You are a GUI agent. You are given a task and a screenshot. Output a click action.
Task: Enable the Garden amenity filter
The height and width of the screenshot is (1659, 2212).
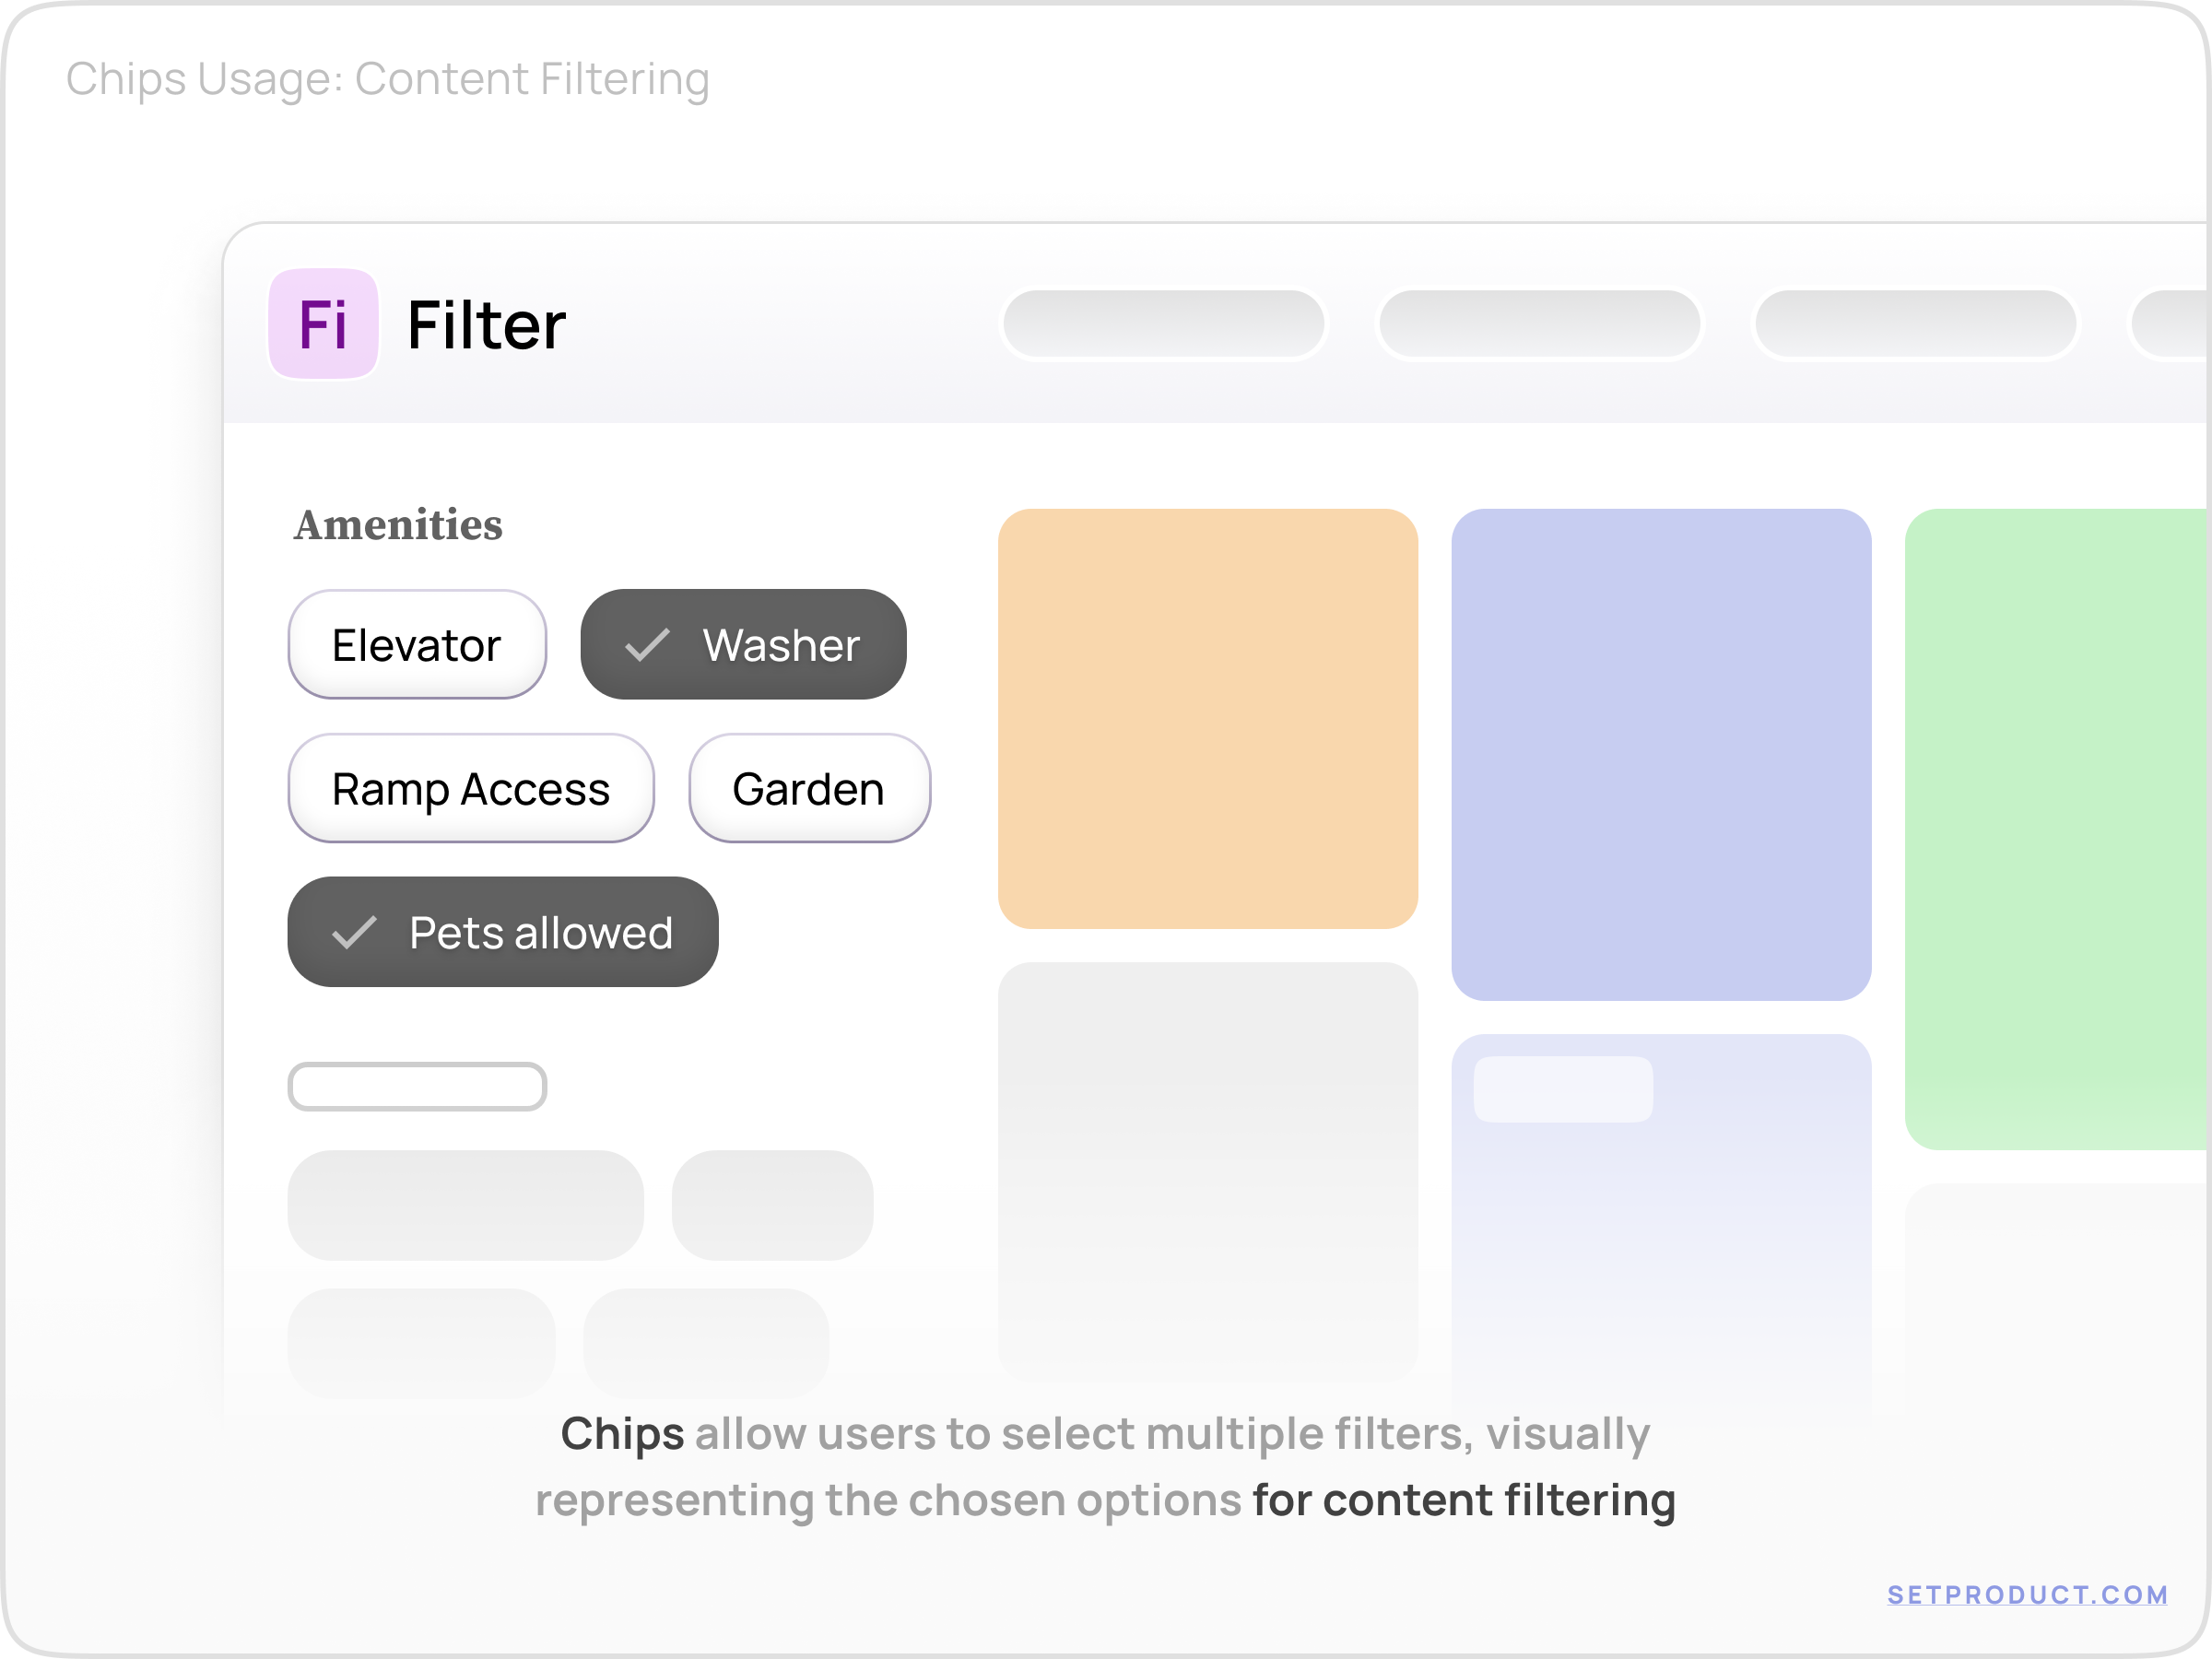(808, 788)
